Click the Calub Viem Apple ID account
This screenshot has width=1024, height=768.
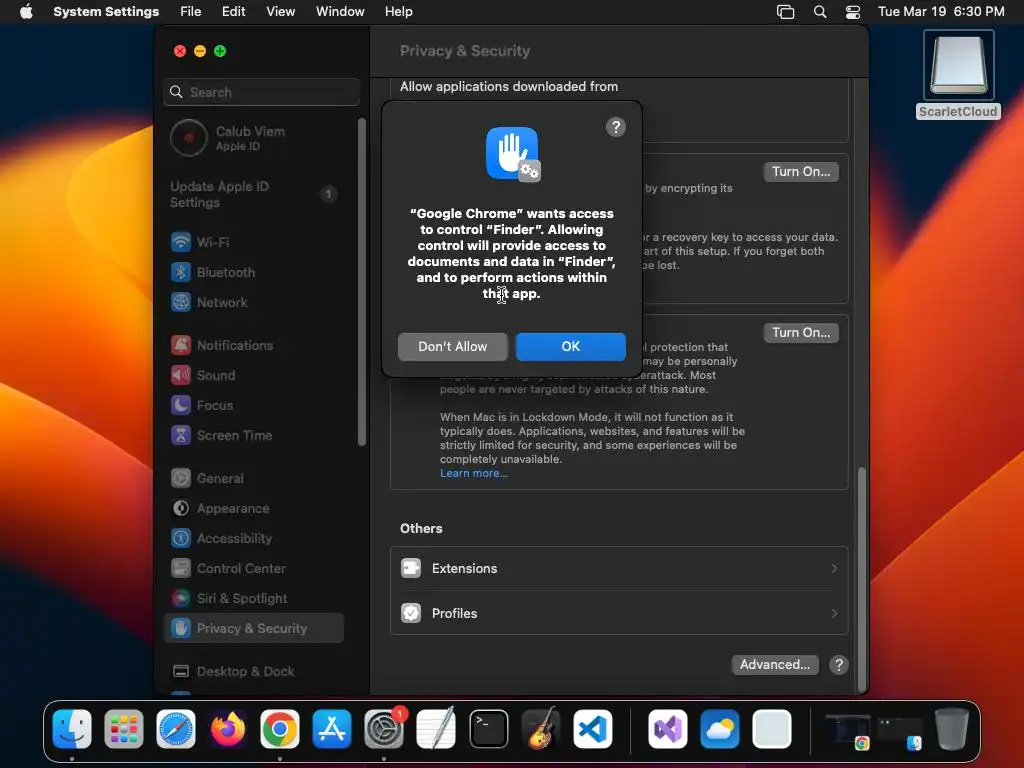pyautogui.click(x=254, y=138)
